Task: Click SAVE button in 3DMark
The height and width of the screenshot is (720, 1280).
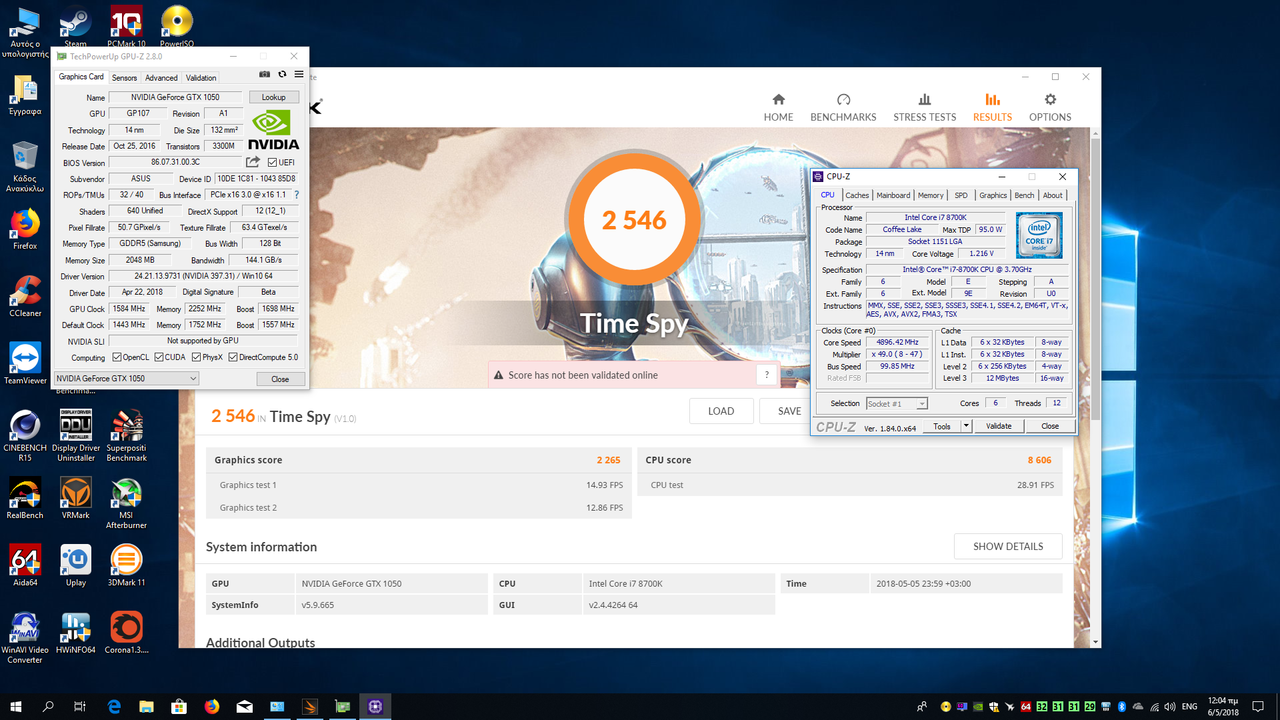Action: pos(789,411)
